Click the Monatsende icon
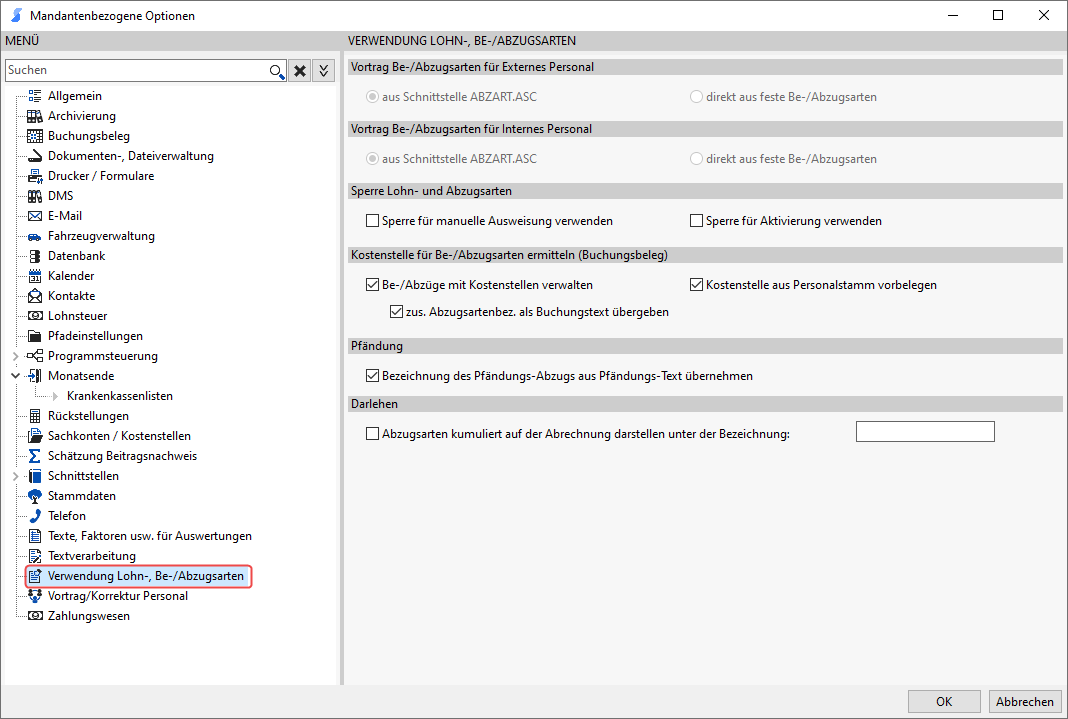This screenshot has width=1068, height=719. [35, 376]
